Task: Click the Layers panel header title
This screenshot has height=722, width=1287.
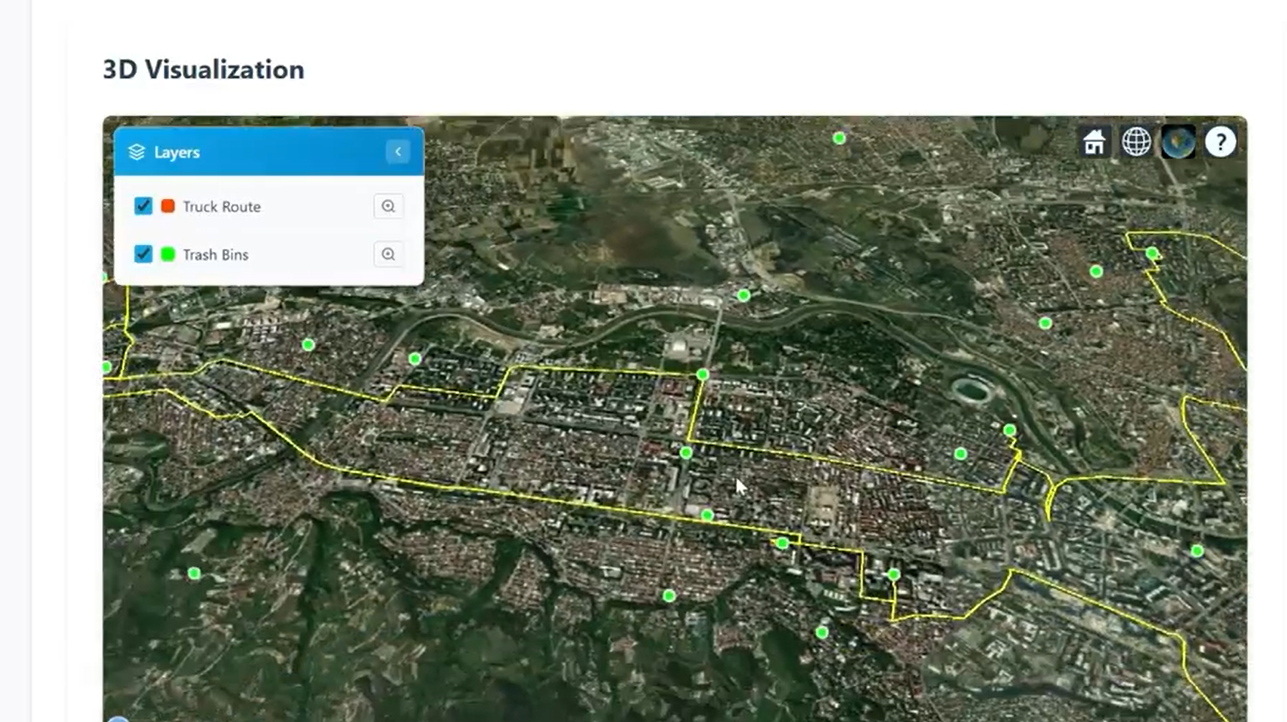Action: click(x=177, y=152)
